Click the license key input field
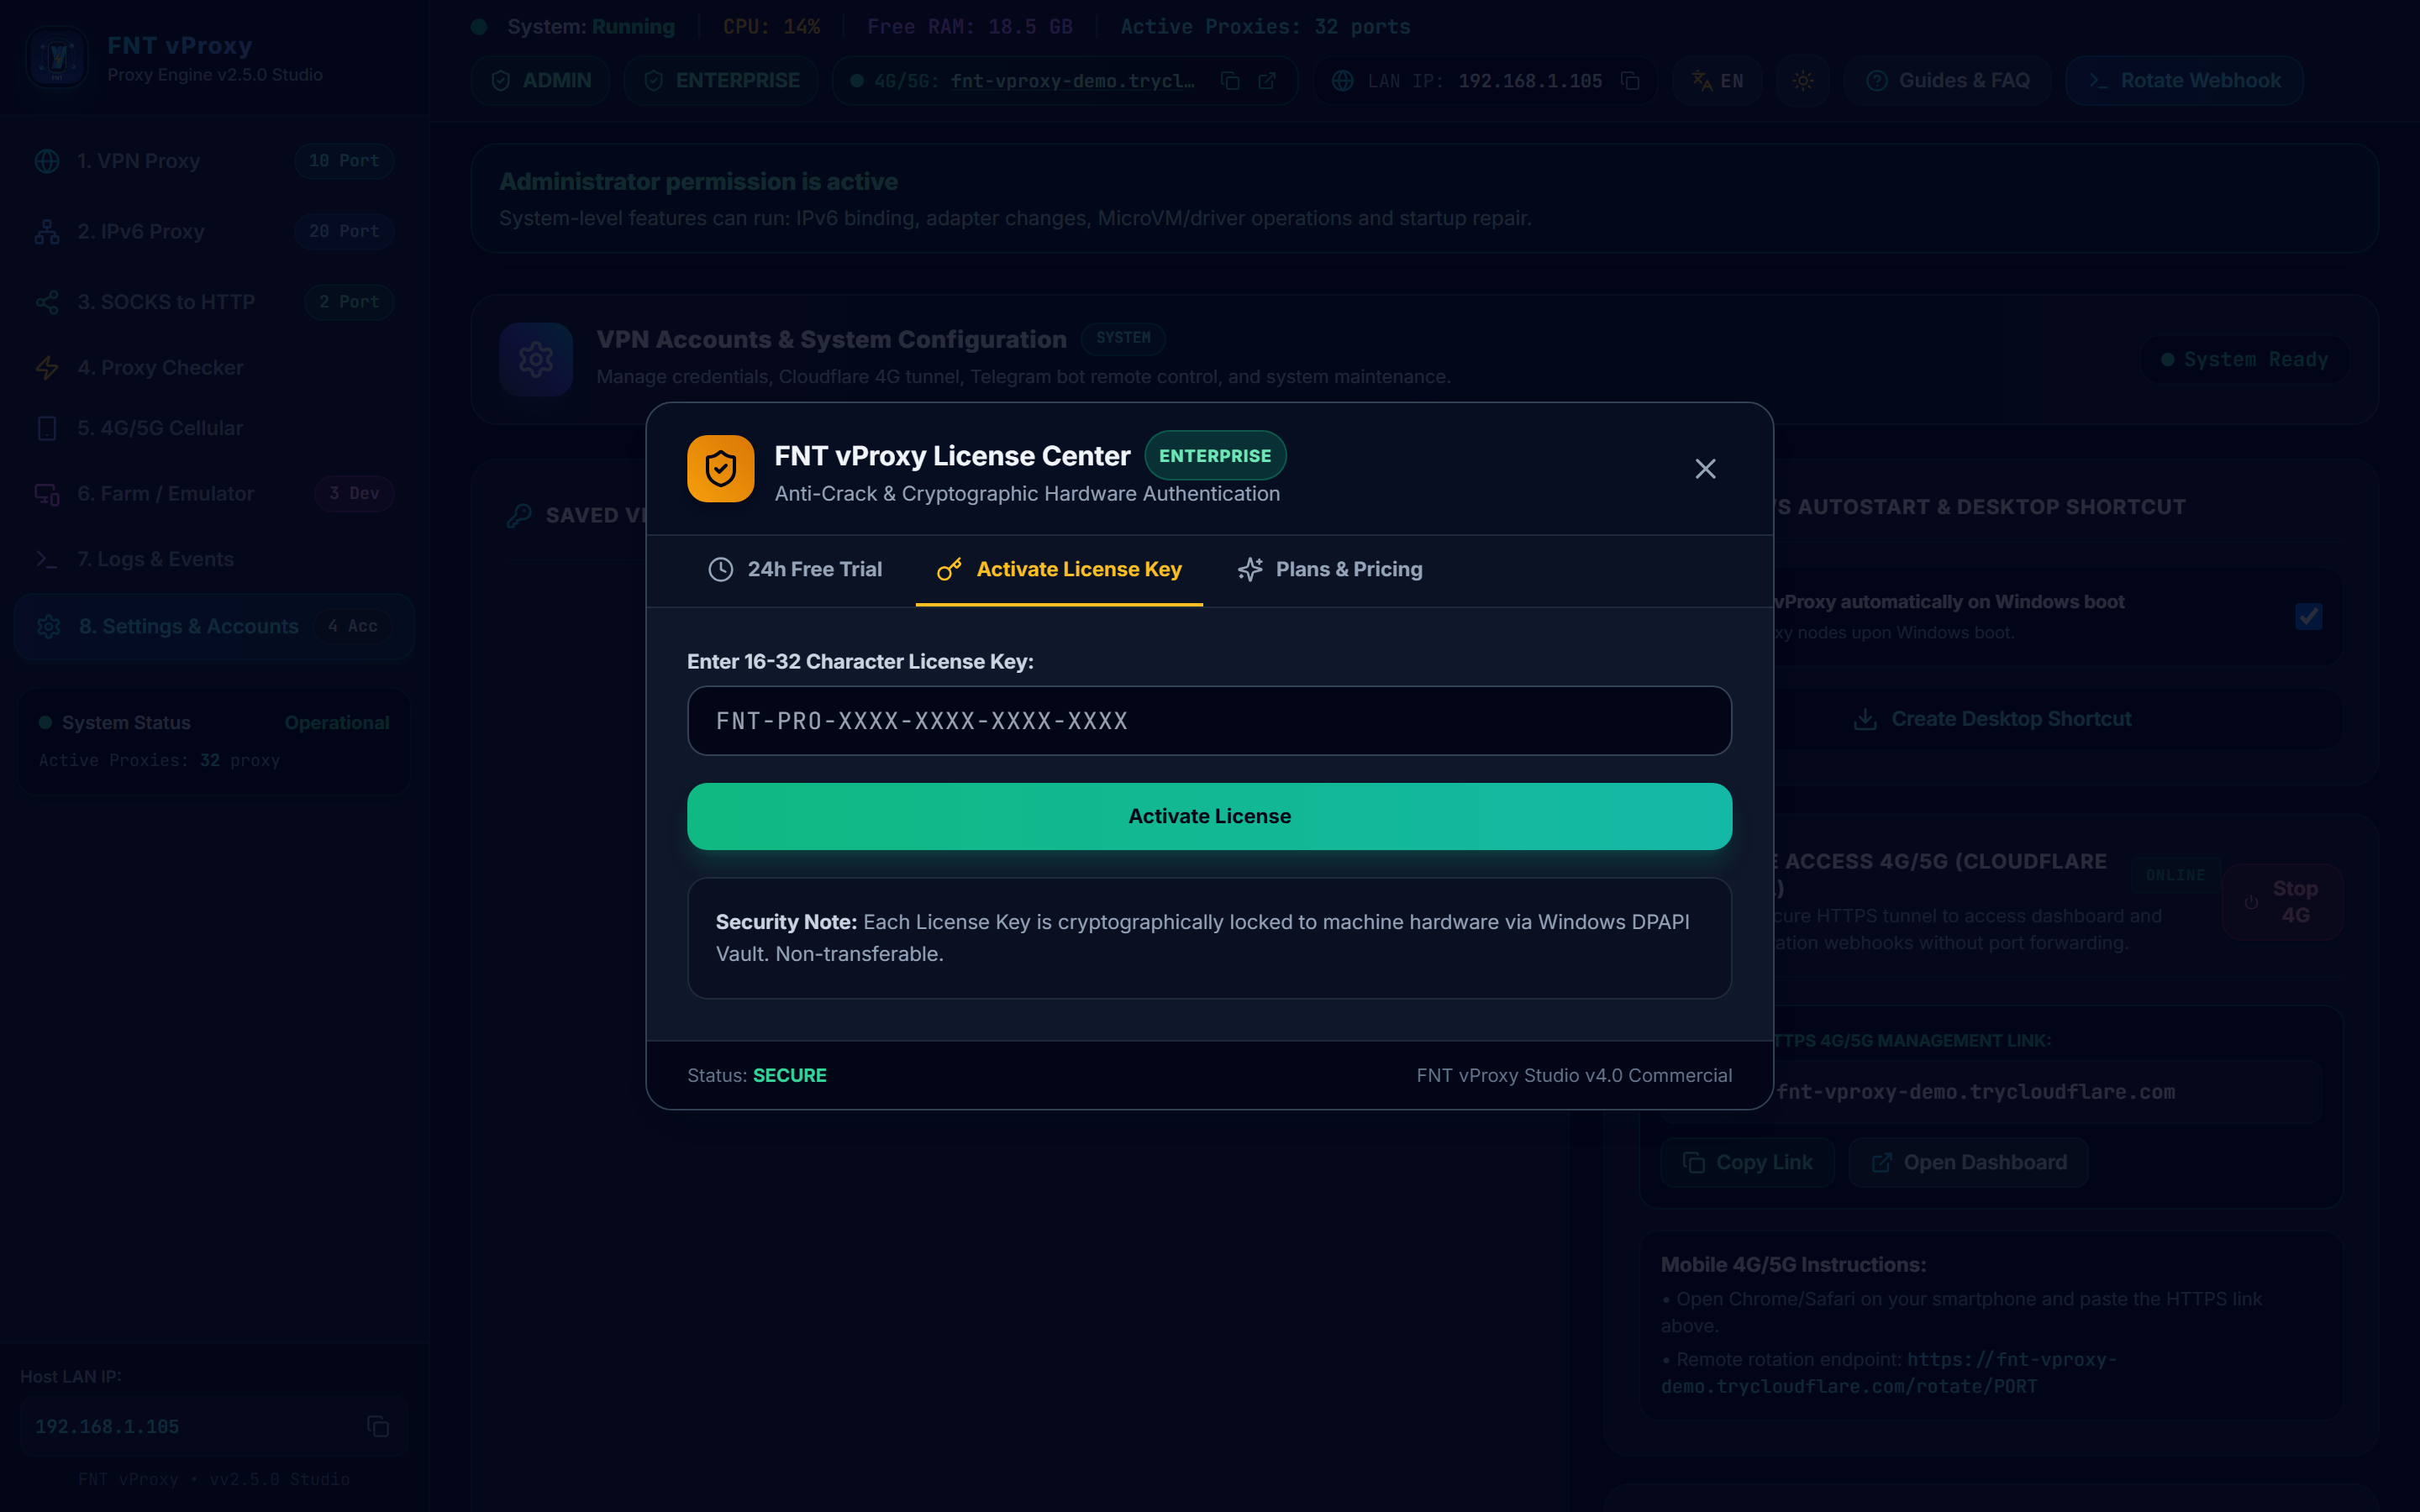 click(1209, 721)
